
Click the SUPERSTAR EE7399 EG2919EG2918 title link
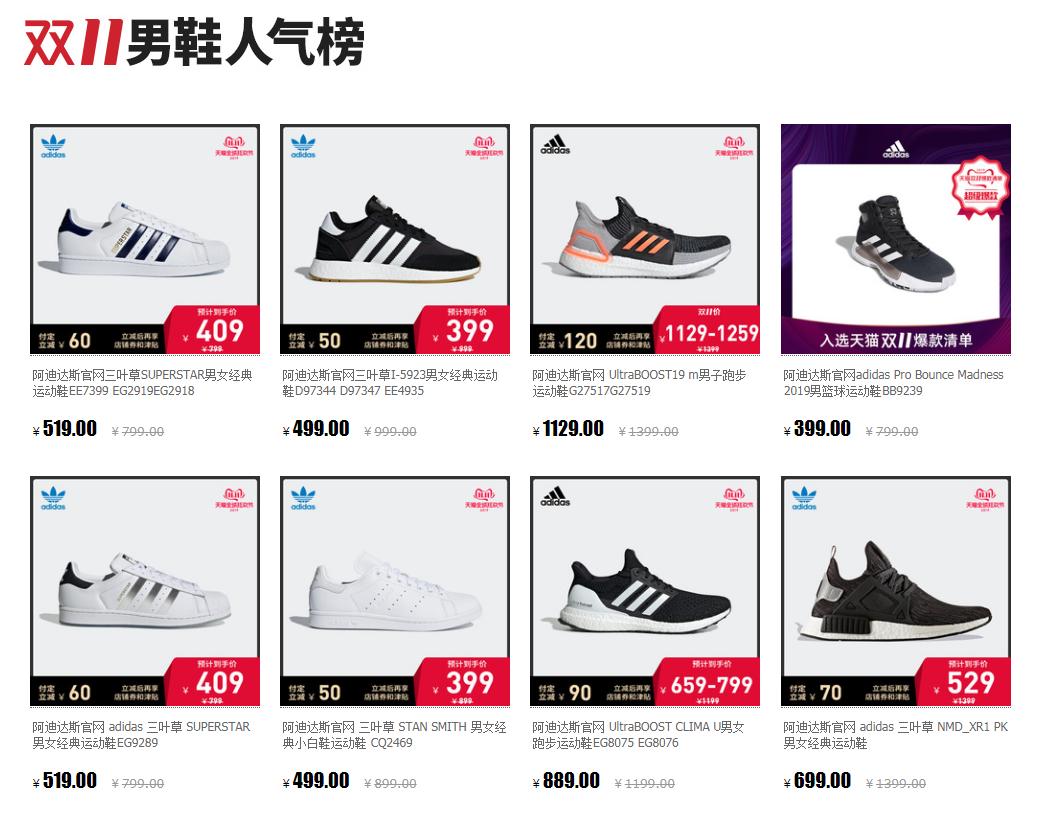(142, 383)
